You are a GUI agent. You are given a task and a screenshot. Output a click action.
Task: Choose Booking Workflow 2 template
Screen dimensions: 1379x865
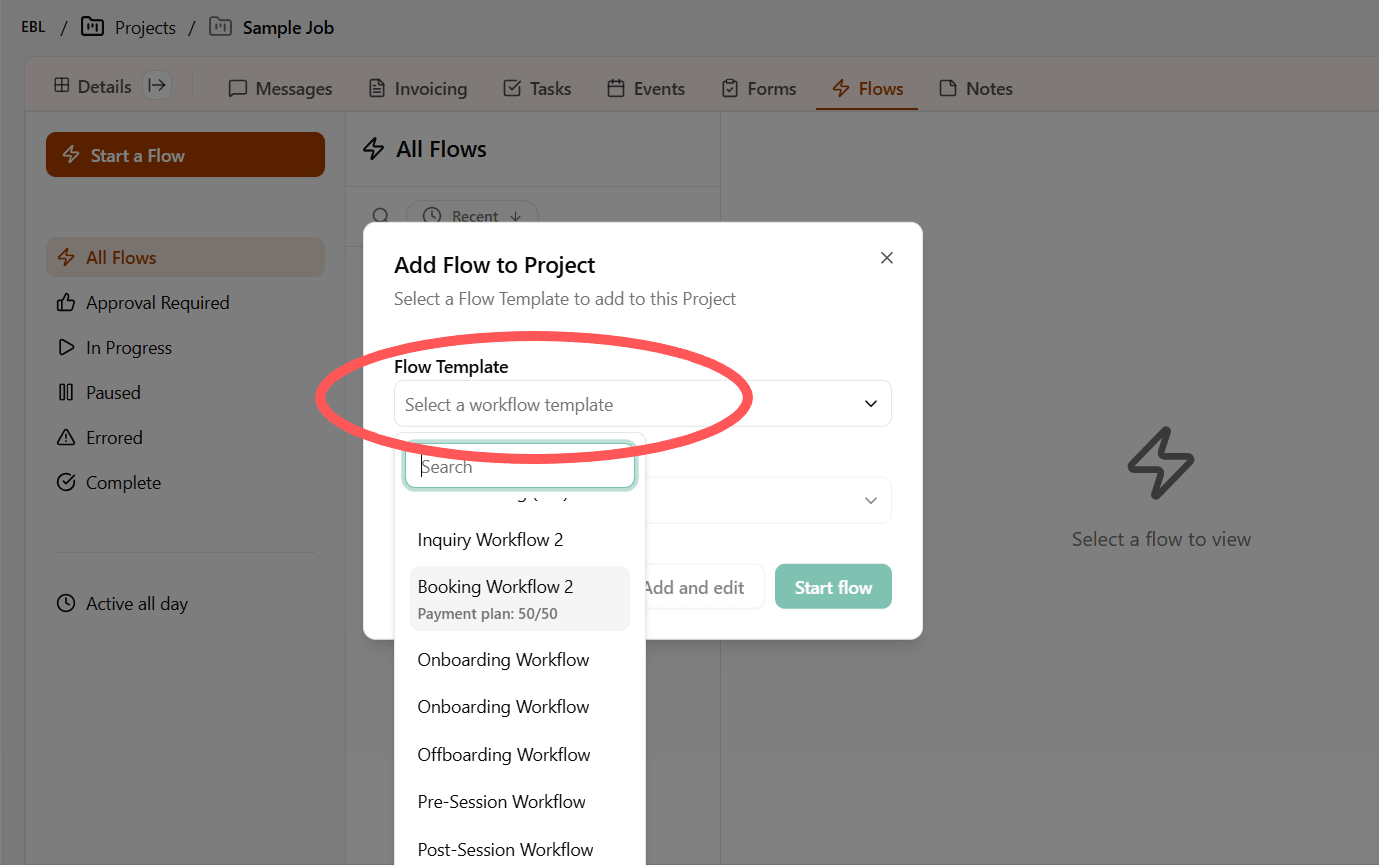coord(520,598)
